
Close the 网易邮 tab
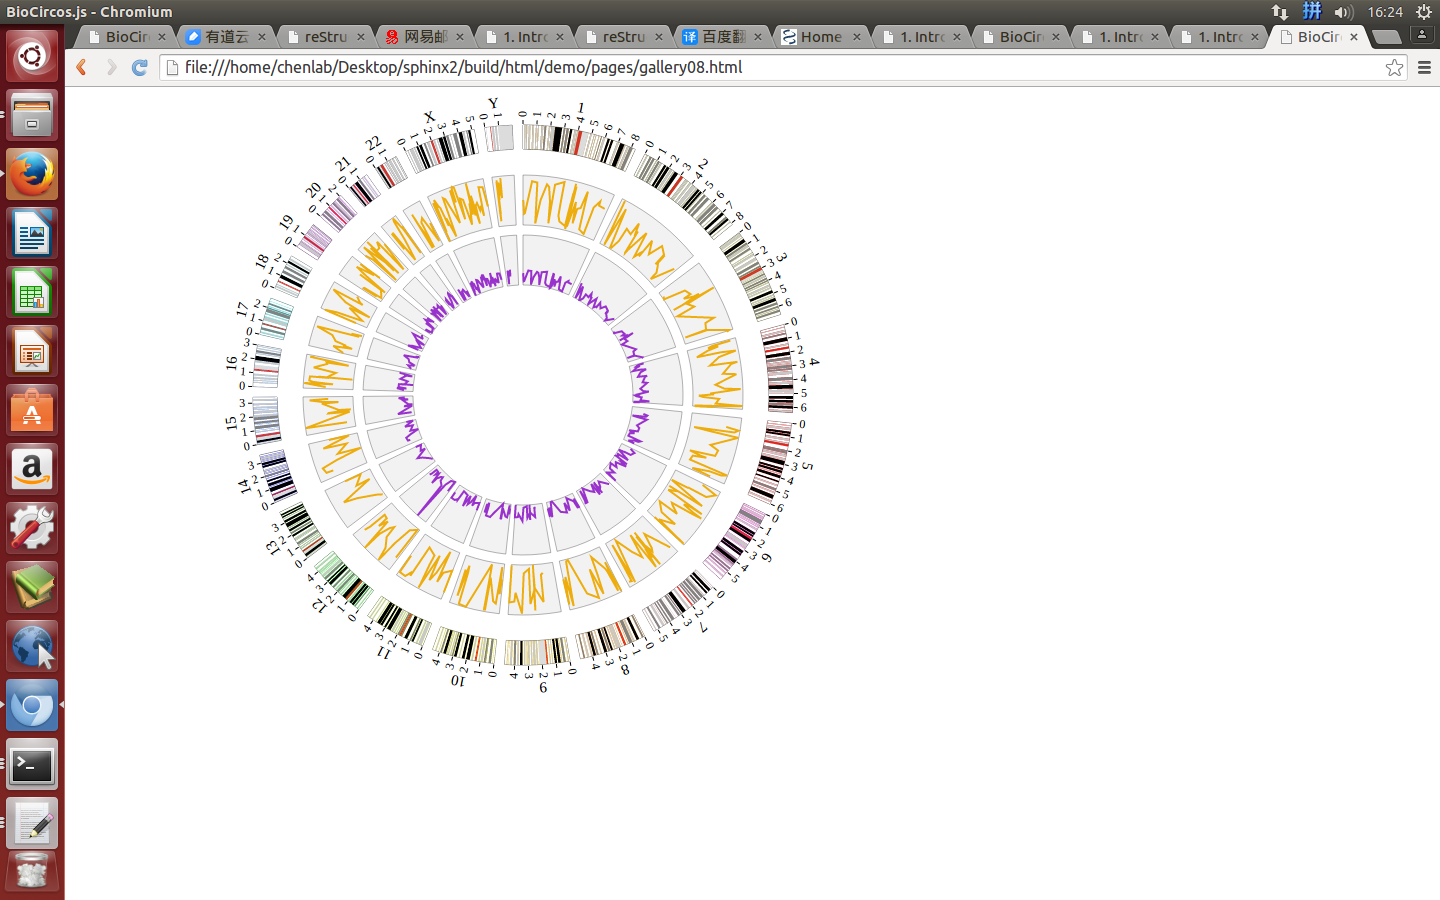(x=460, y=36)
